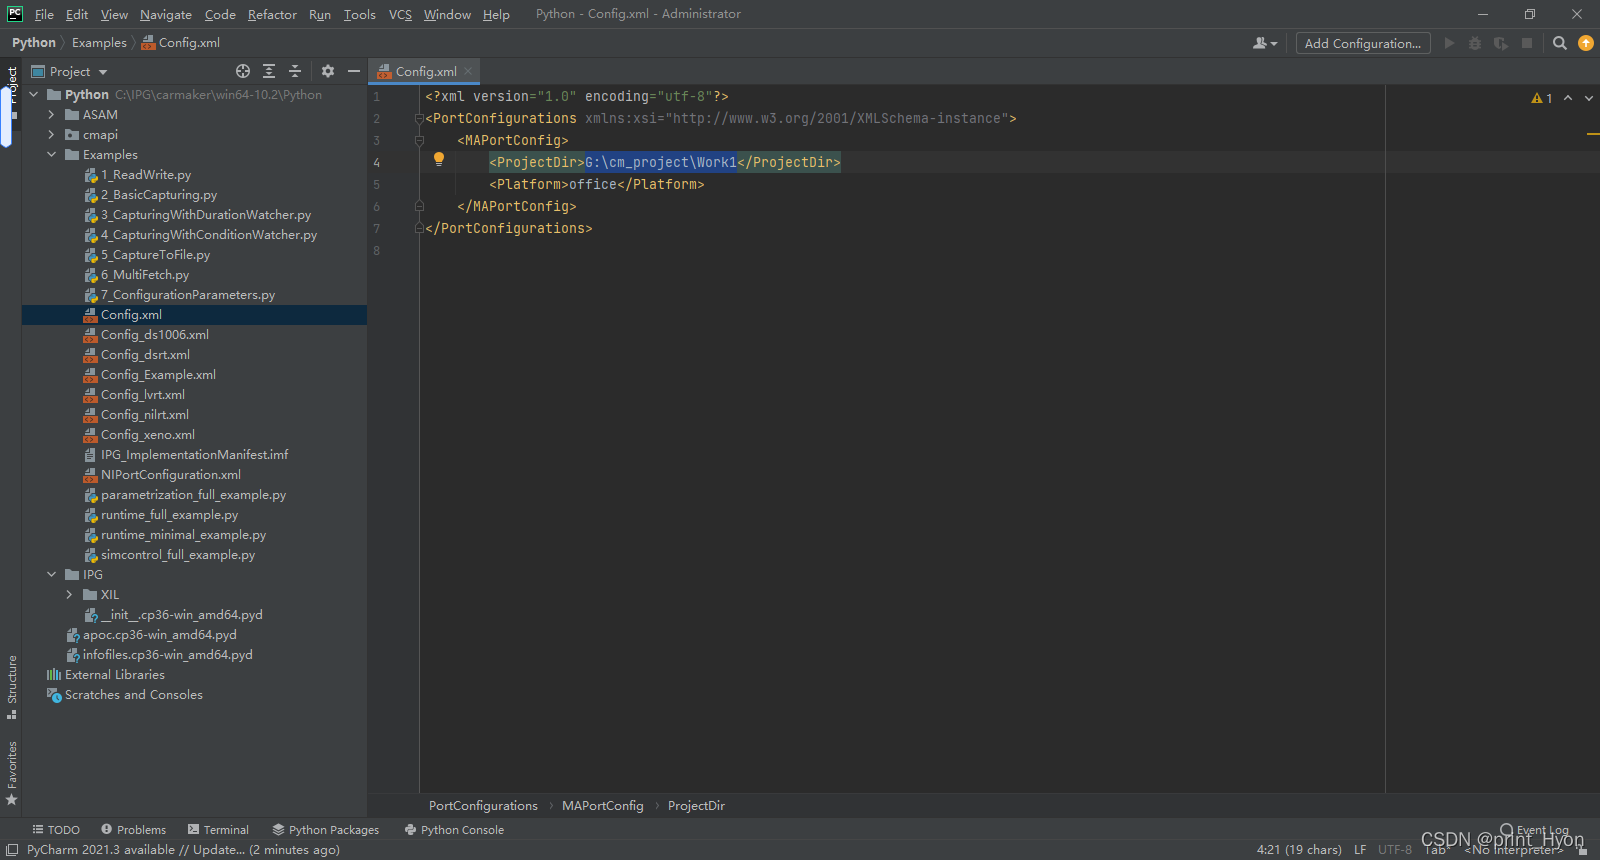Click the 4:21 caret position in status bar

pyautogui.click(x=1299, y=849)
